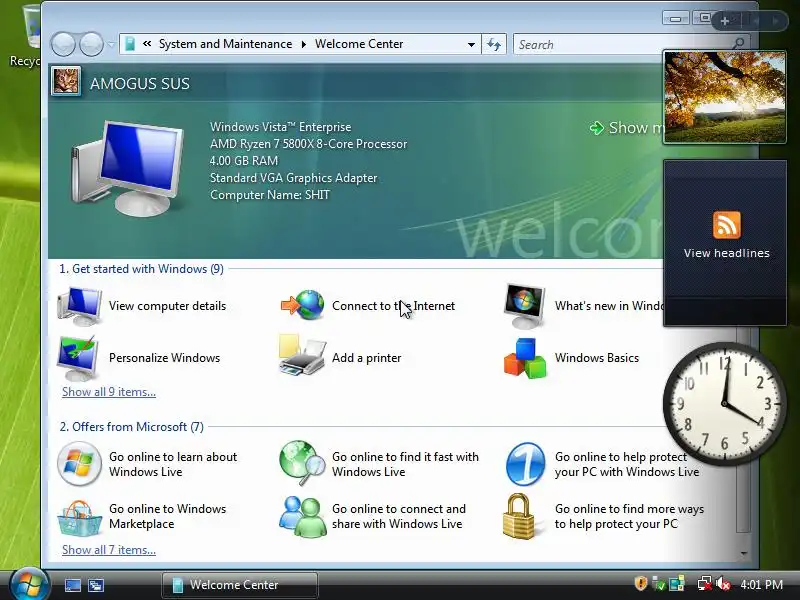Click the 4:01 PM taskbar clock
The image size is (800, 600).
tap(761, 584)
